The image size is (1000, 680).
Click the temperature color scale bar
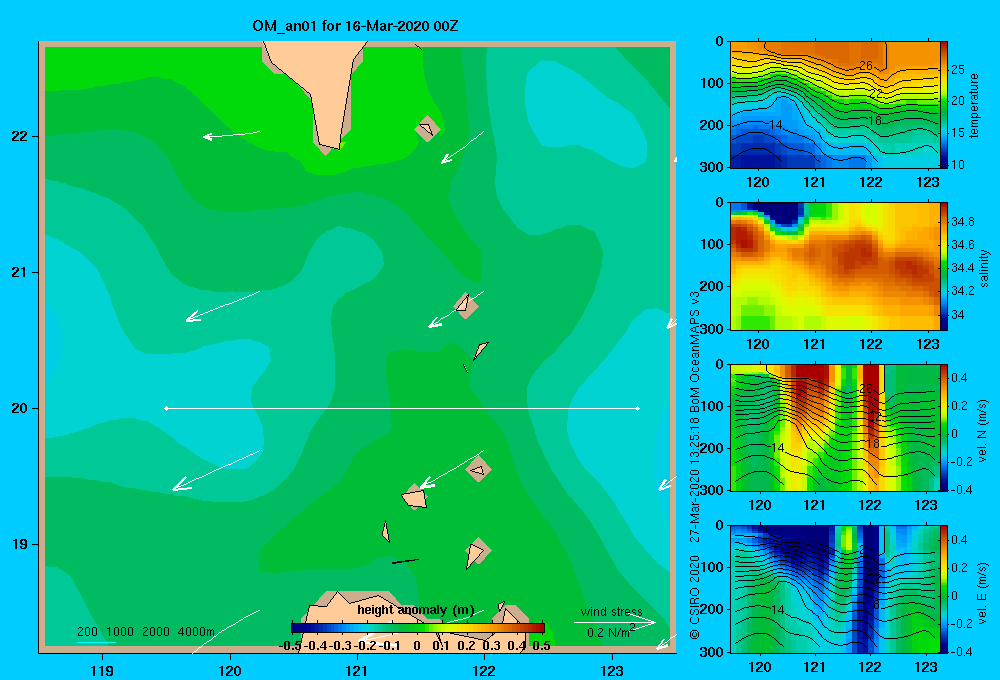pos(944,105)
